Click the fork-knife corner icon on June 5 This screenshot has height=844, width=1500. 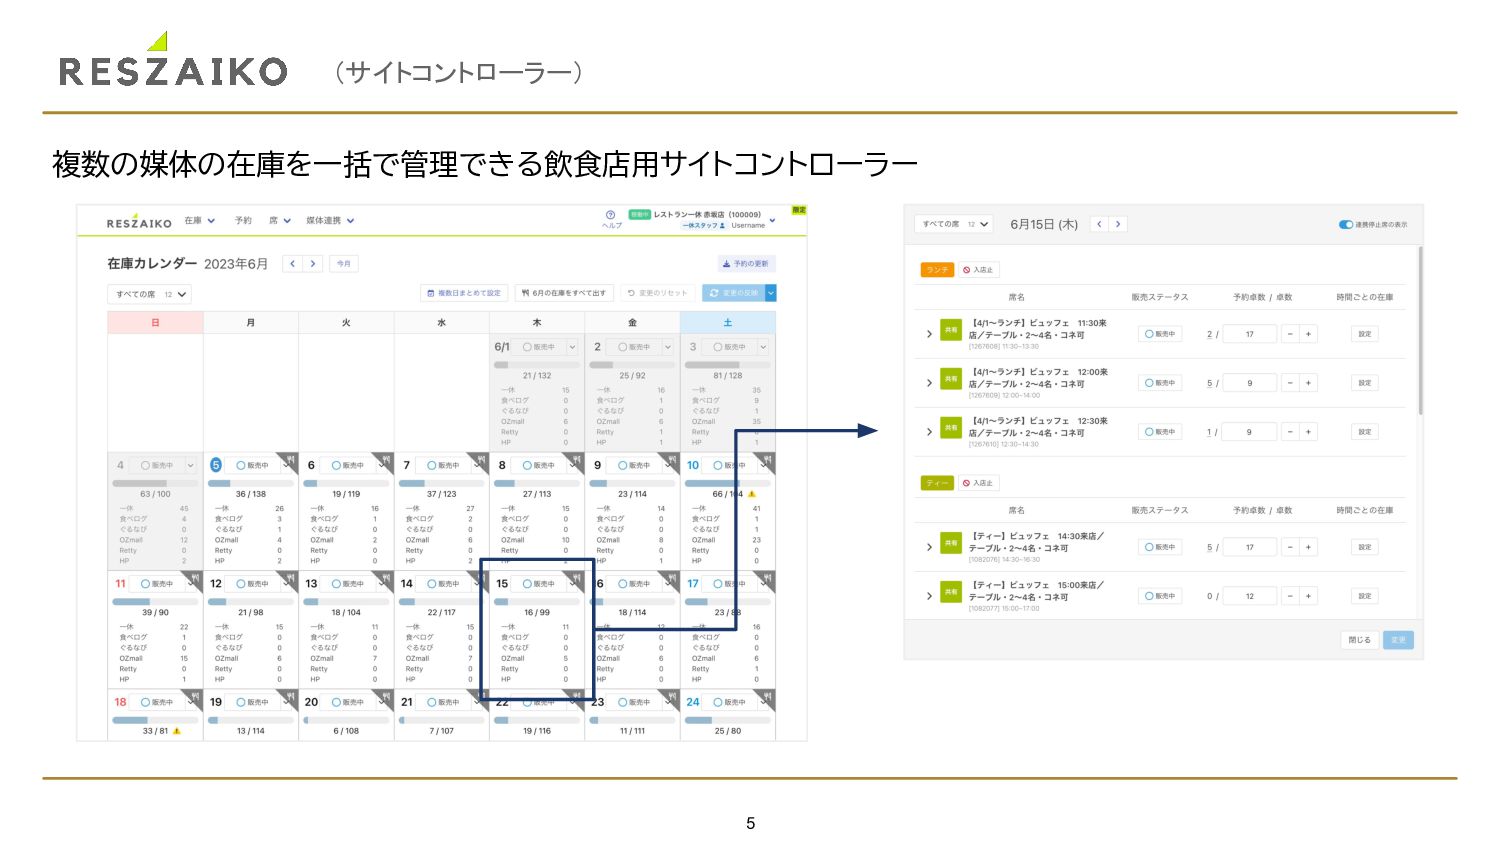pos(290,461)
